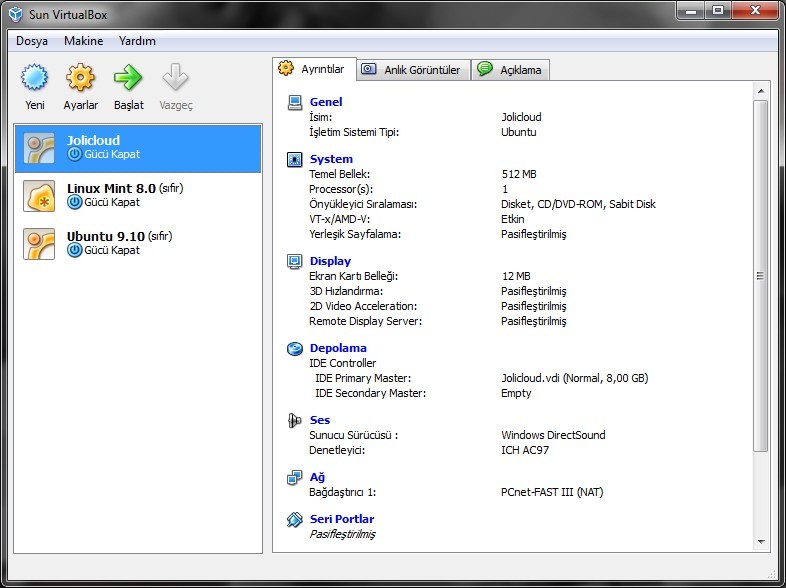786x588 pixels.
Task: Click the Ses speaker icon
Action: 295,420
